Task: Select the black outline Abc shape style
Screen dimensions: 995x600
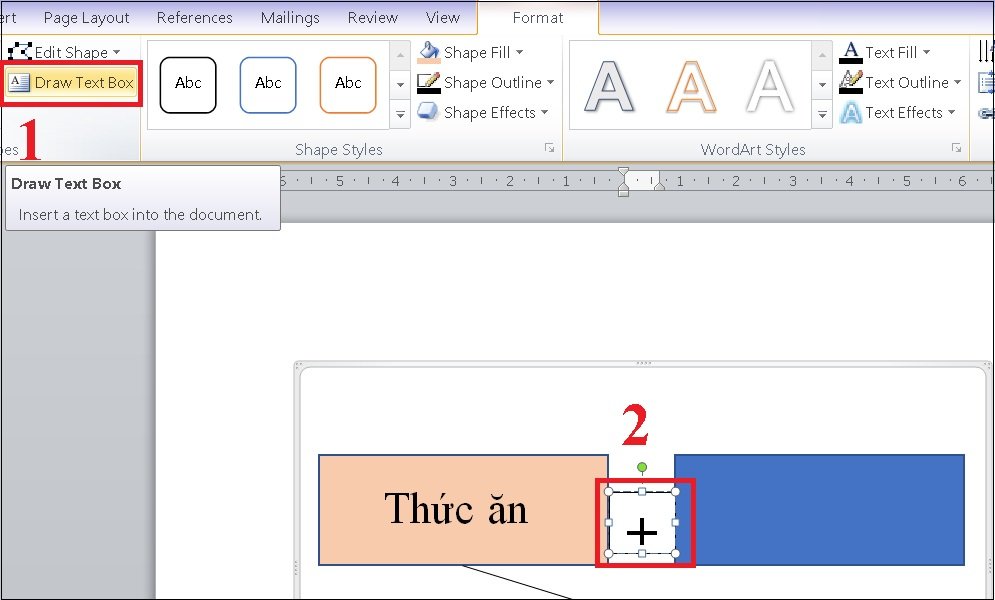Action: (188, 84)
